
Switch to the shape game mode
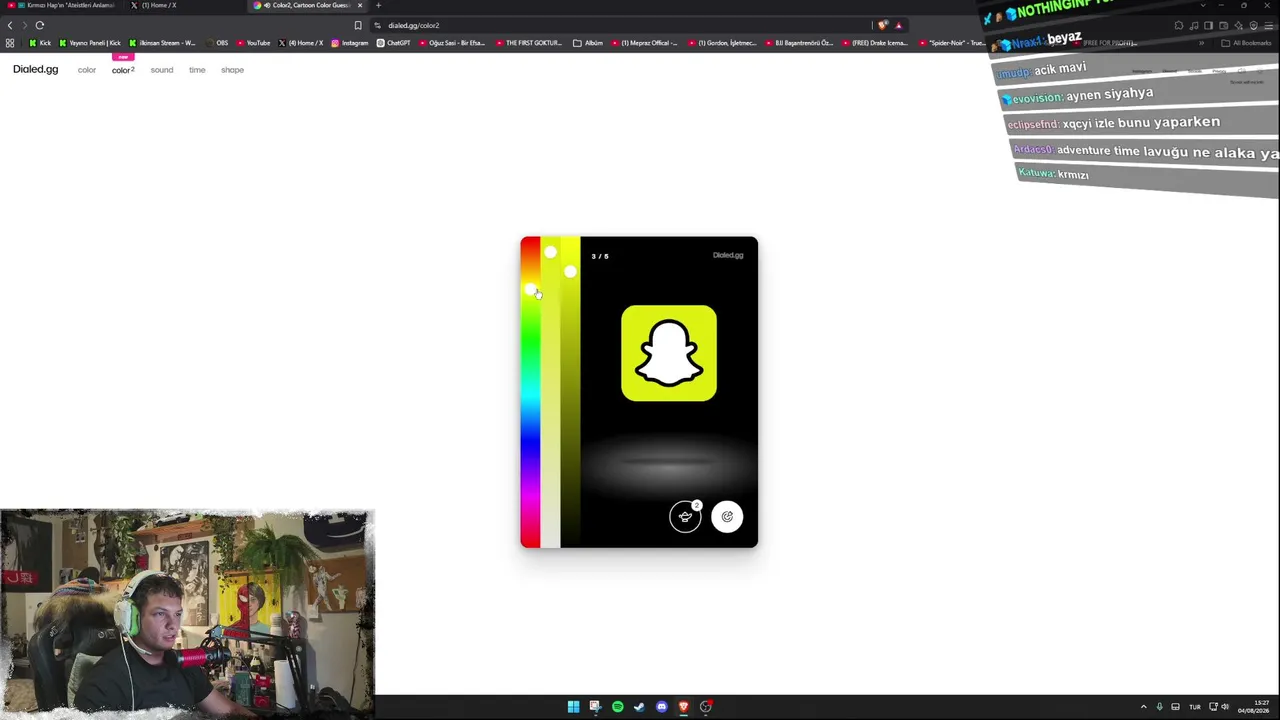click(232, 70)
